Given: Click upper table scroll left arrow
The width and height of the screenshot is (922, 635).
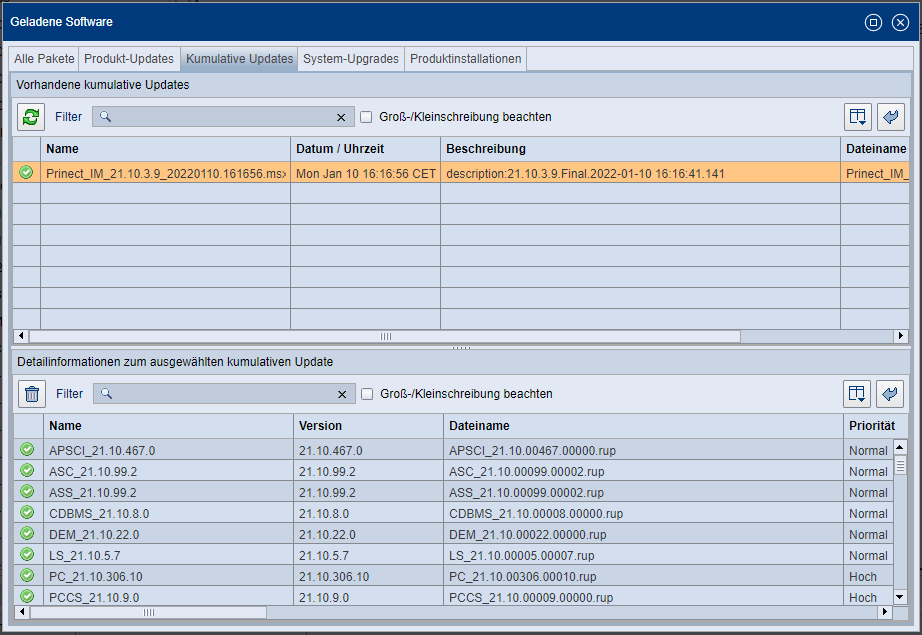Looking at the screenshot, I should [21, 336].
